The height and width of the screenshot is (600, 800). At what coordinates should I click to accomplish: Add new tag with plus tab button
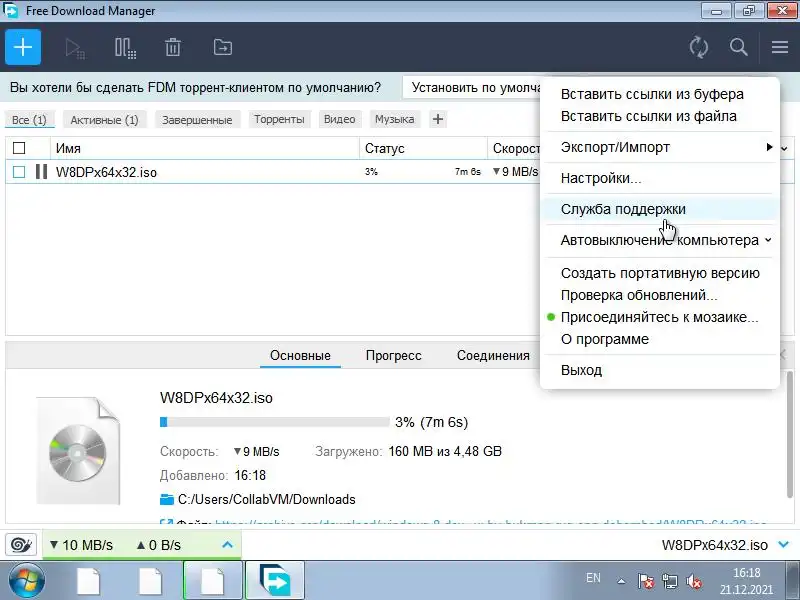click(x=438, y=119)
